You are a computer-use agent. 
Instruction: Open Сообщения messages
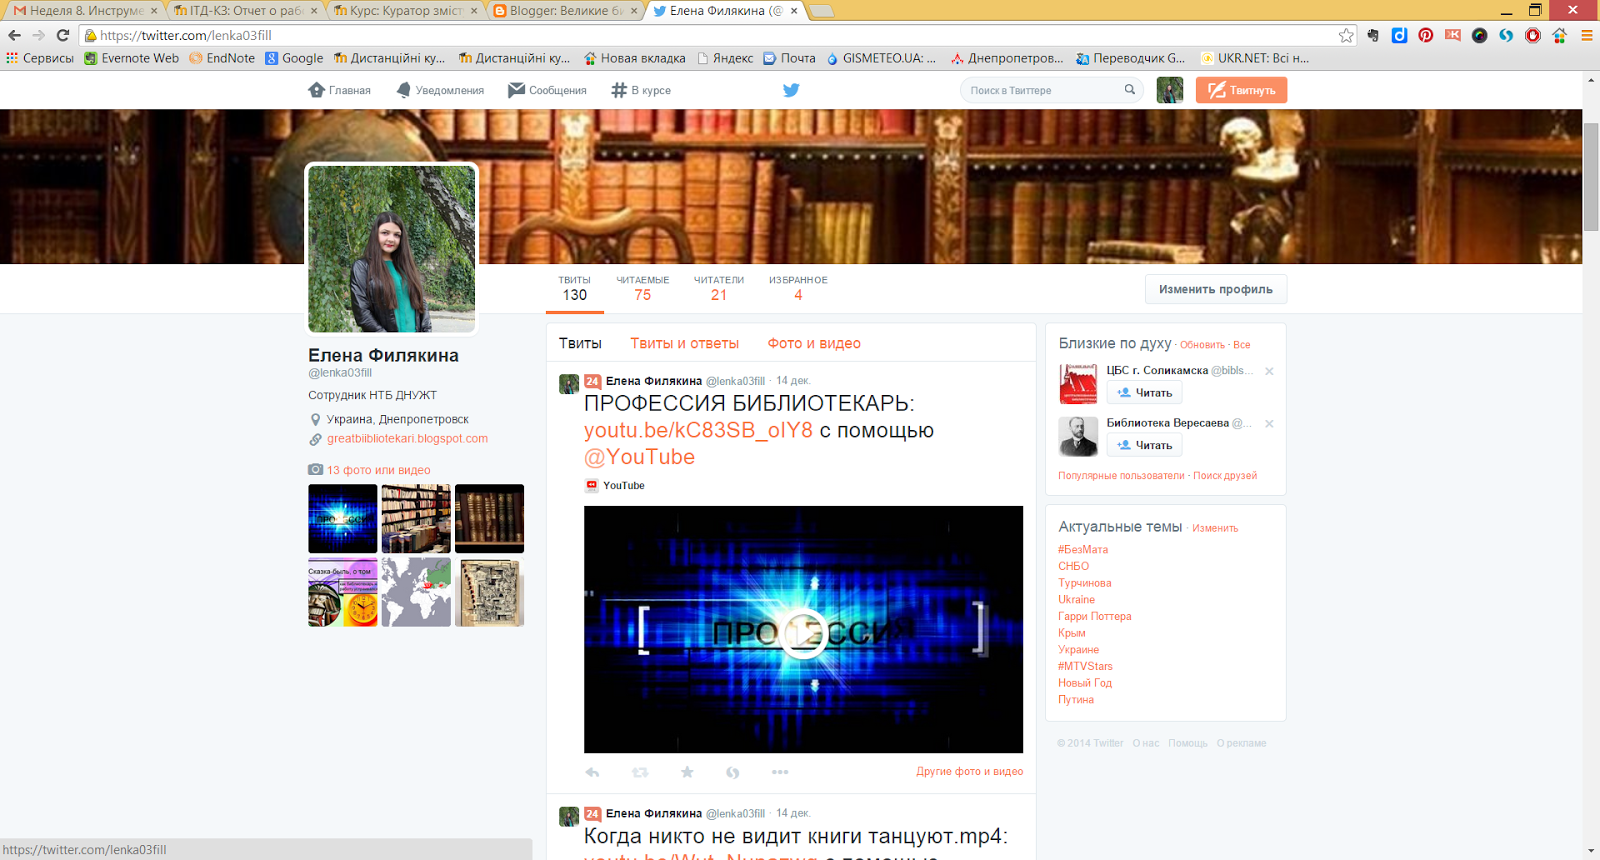pos(547,90)
